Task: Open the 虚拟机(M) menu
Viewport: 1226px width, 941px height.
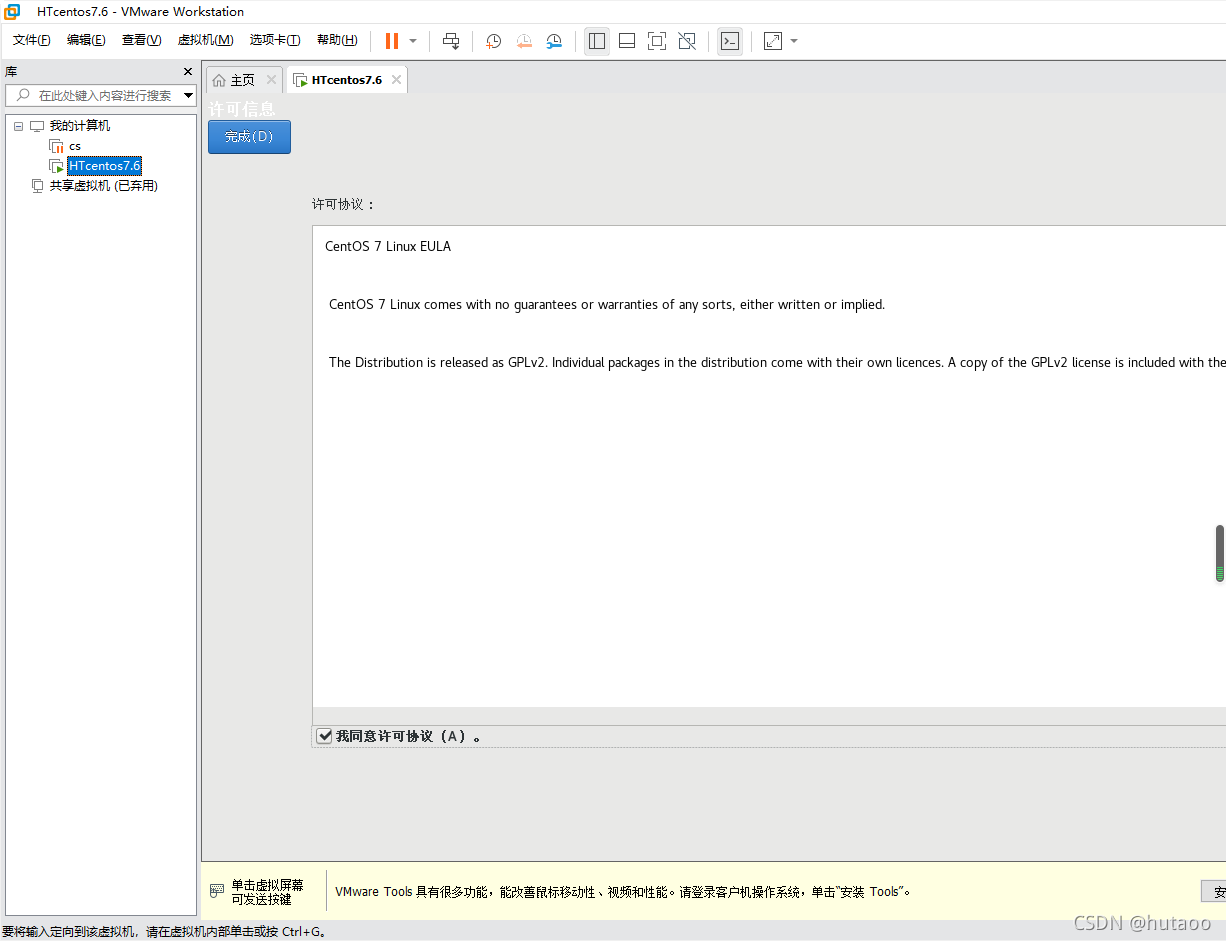Action: point(205,40)
